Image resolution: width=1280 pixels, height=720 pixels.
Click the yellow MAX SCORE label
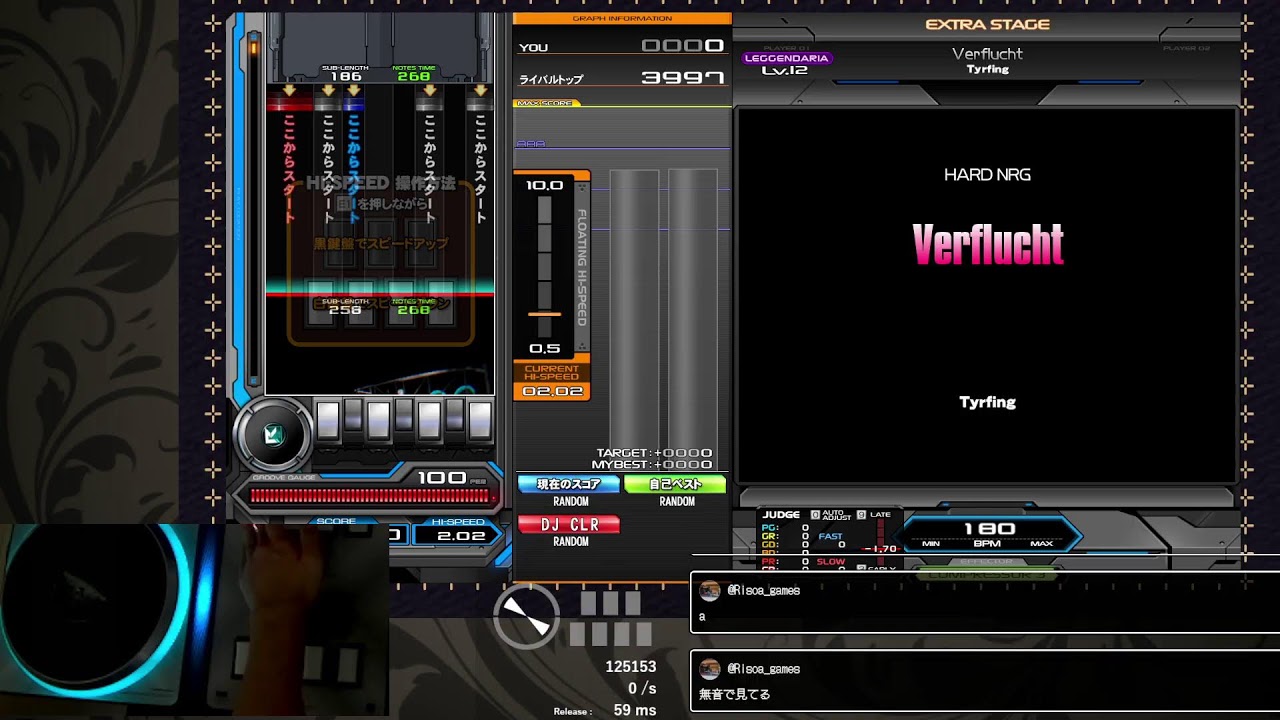tap(546, 103)
